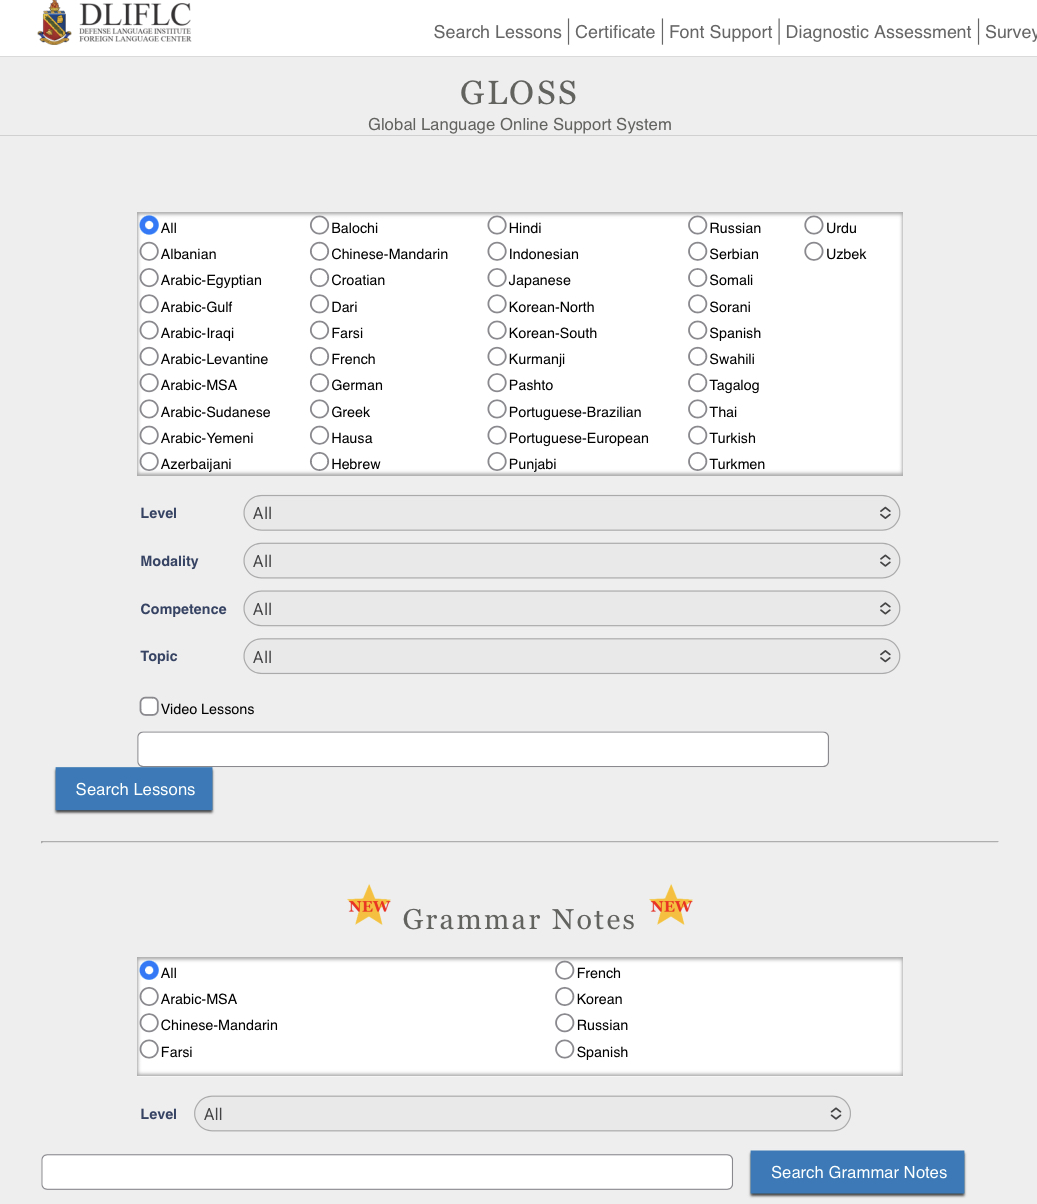Click the blue Search Lessons button

point(134,789)
